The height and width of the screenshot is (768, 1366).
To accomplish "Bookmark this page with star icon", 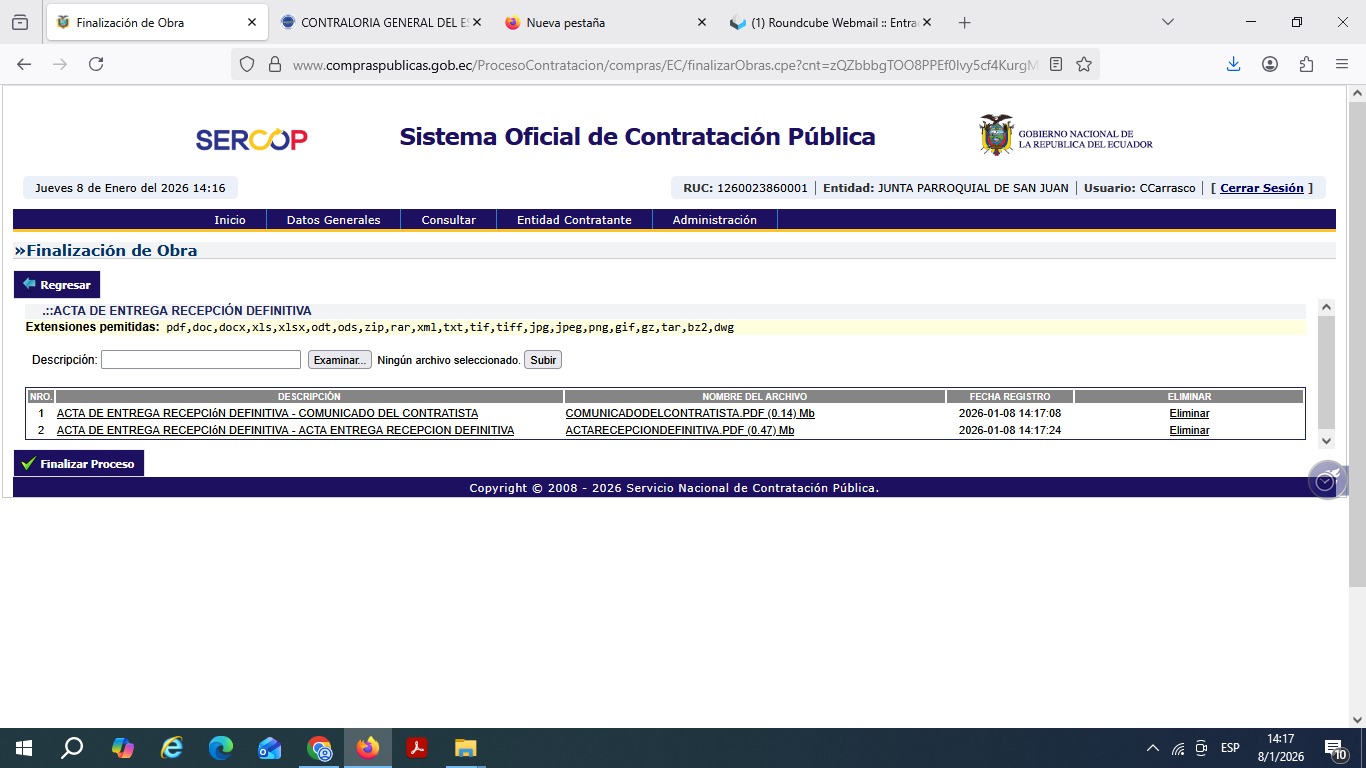I will (1084, 64).
